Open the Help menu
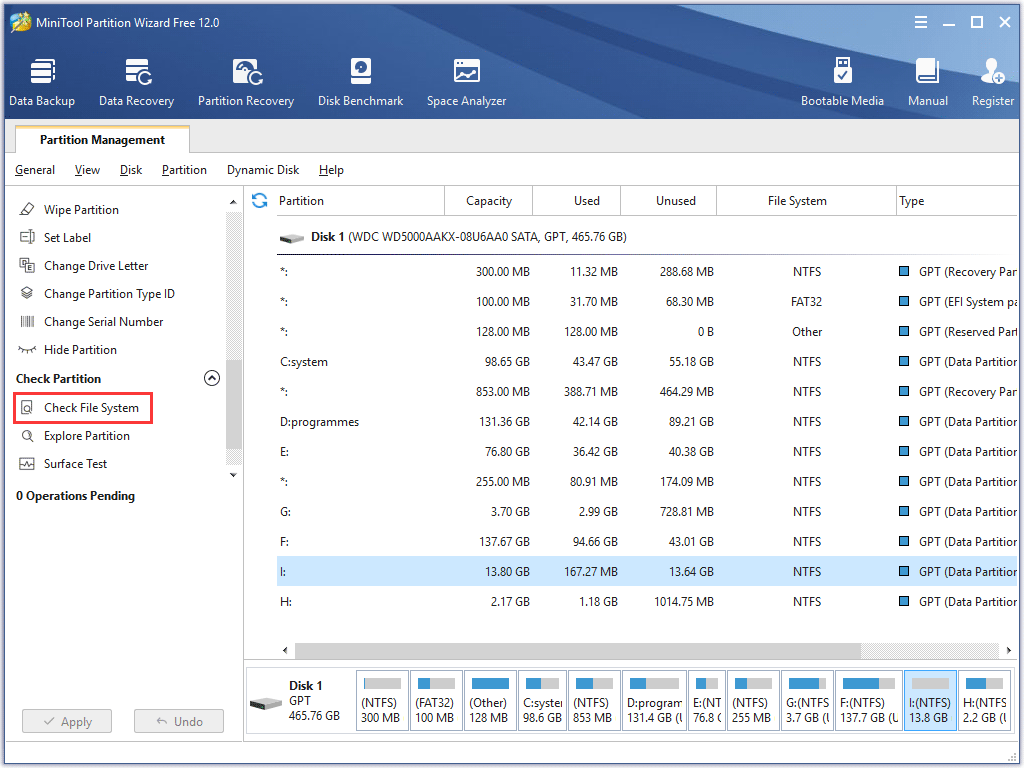 pyautogui.click(x=331, y=170)
